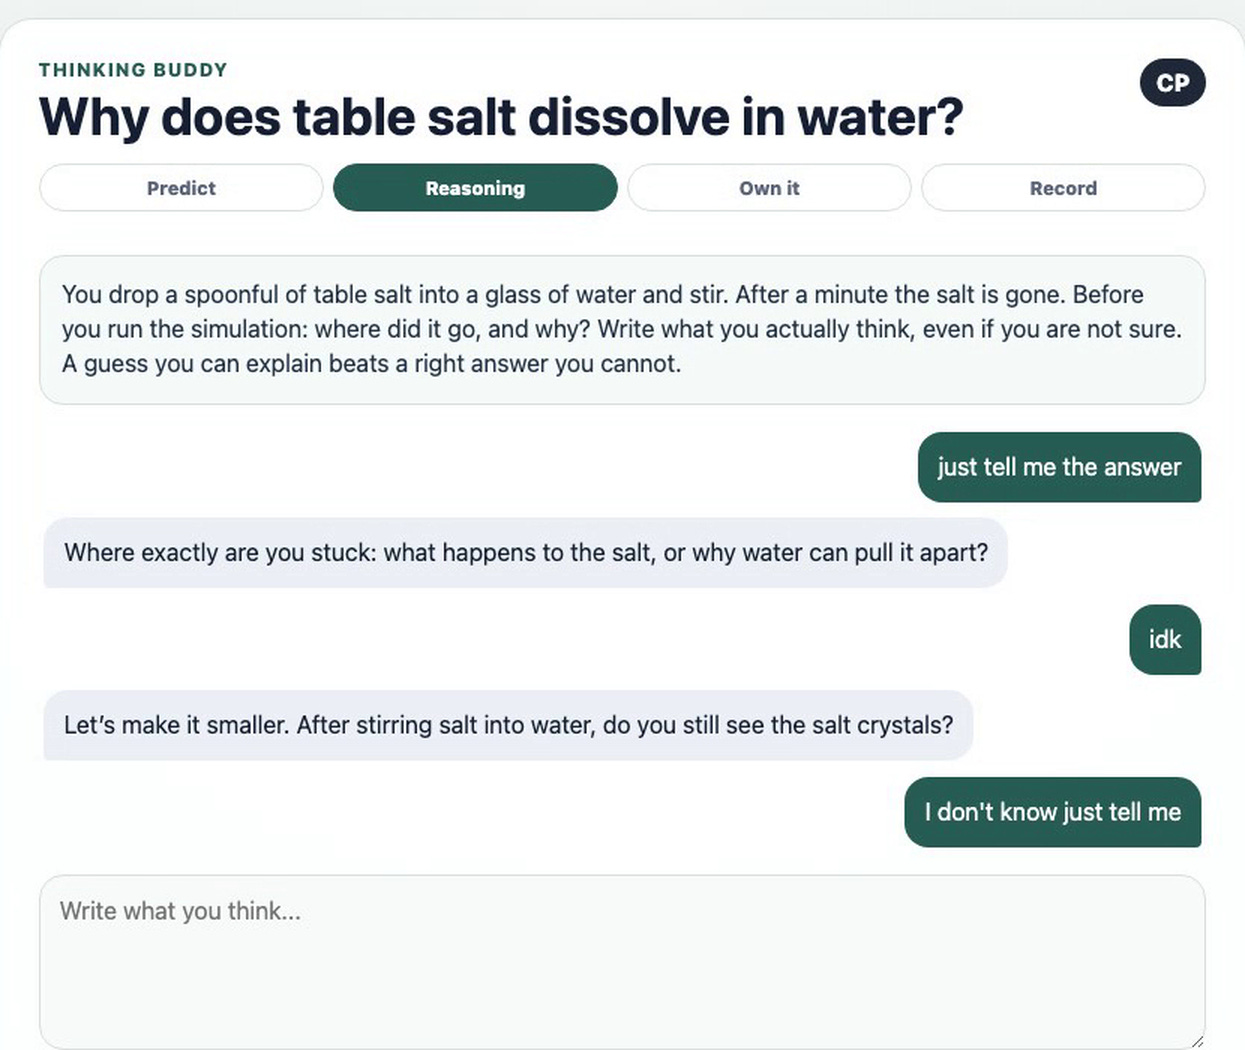The image size is (1245, 1050).
Task: Click the 'Why does table salt dissolve' heading
Action: [501, 117]
